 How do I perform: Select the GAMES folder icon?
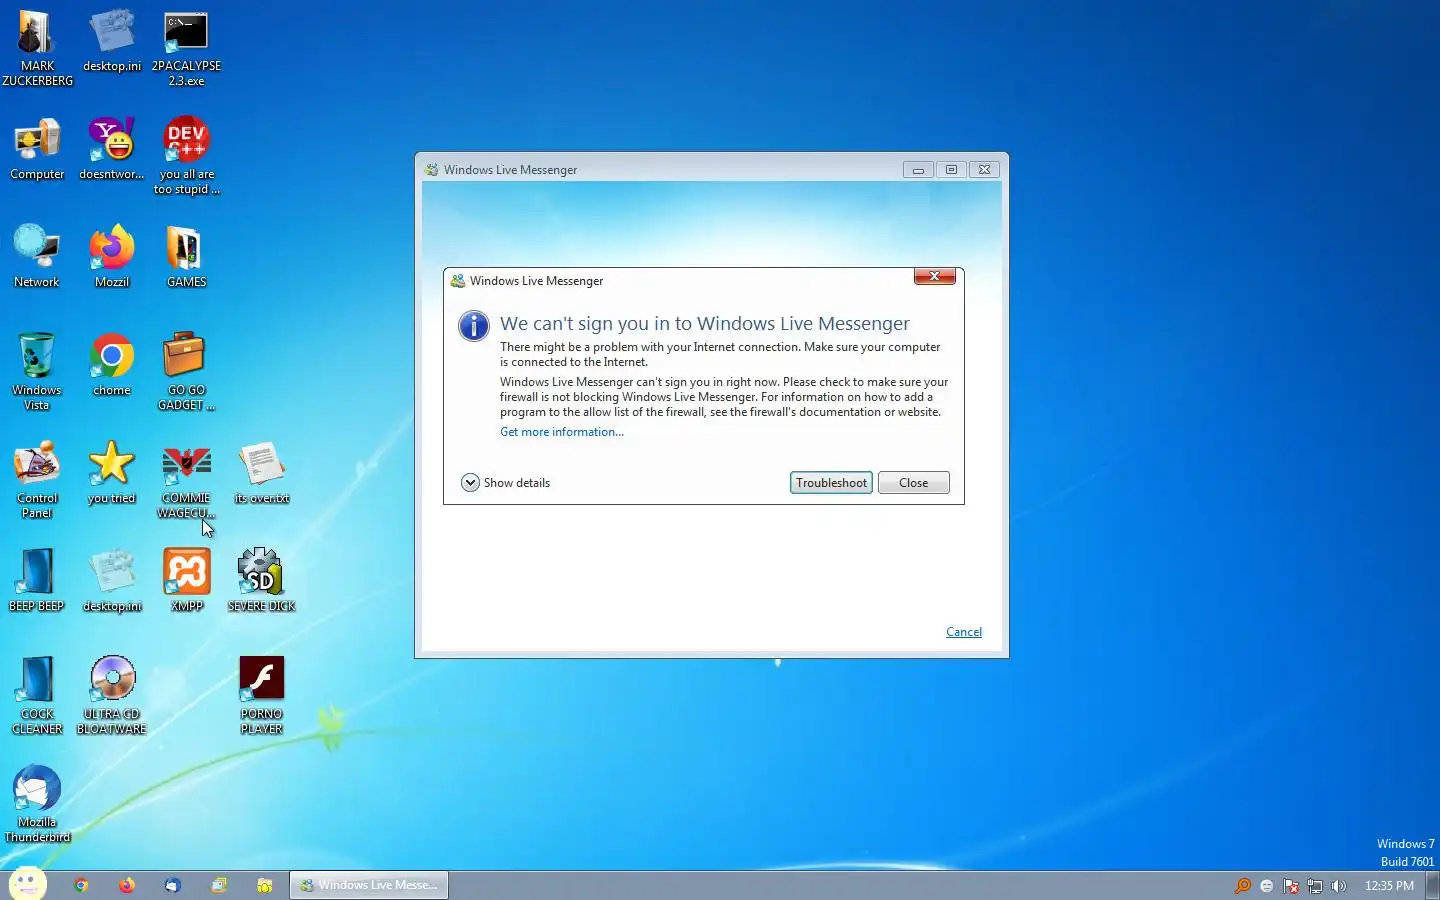point(186,257)
